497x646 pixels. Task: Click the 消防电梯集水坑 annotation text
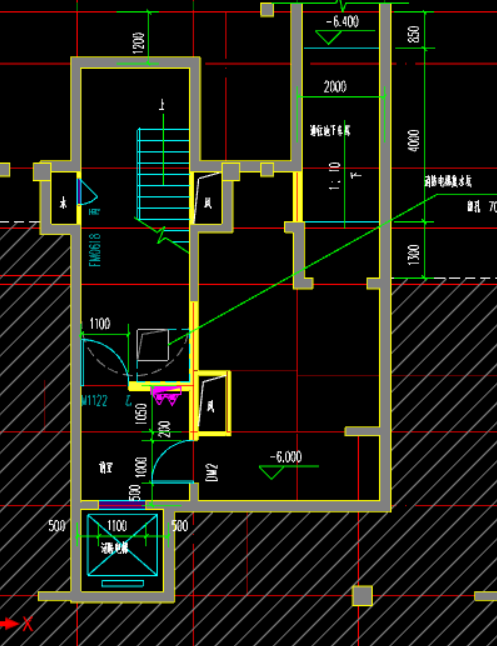448,181
